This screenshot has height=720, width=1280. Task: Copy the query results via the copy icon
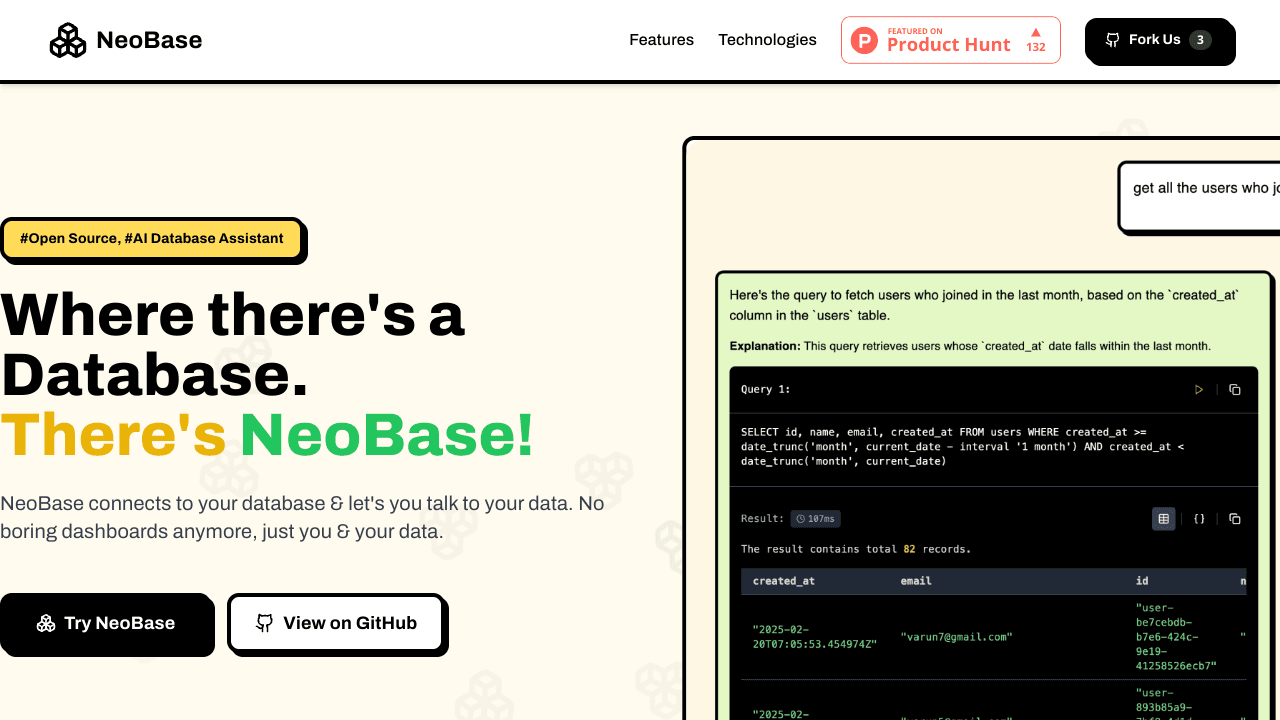coord(1234,519)
